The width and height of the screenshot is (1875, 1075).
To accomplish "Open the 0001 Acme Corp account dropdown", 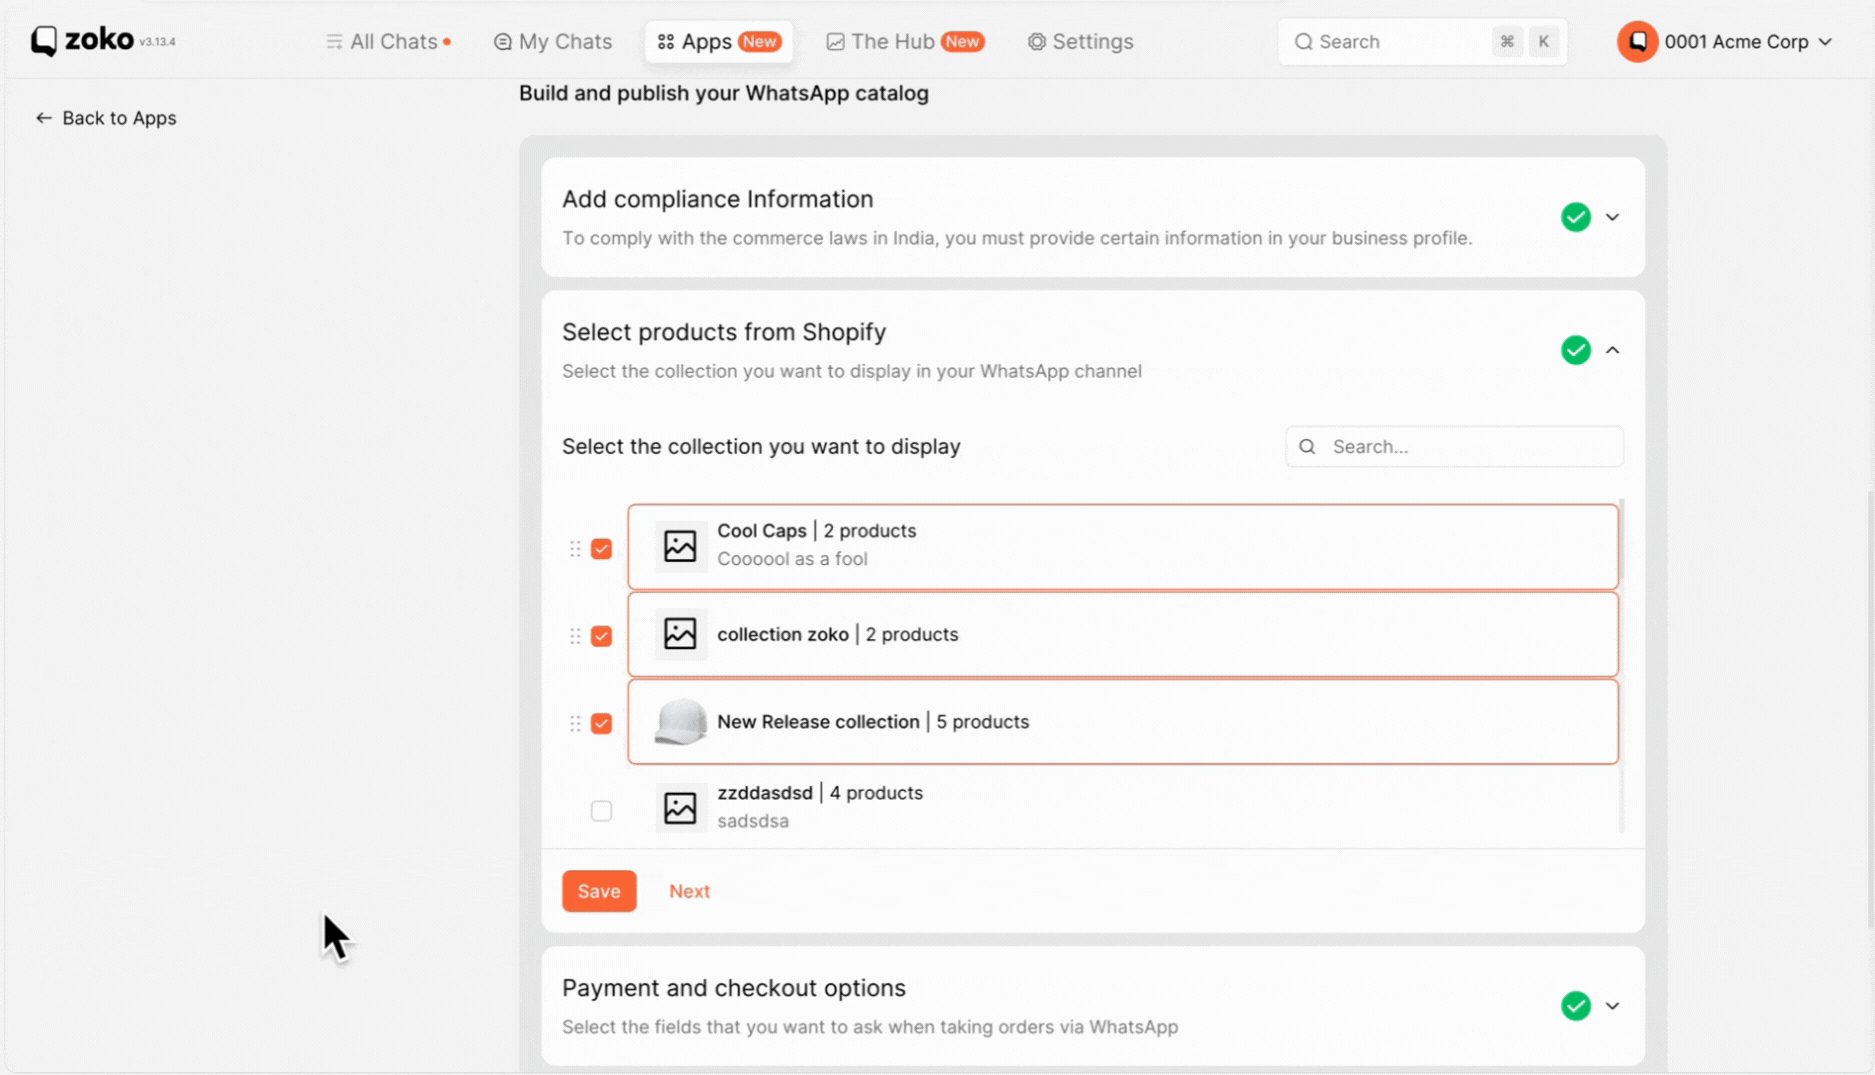I will (1747, 41).
